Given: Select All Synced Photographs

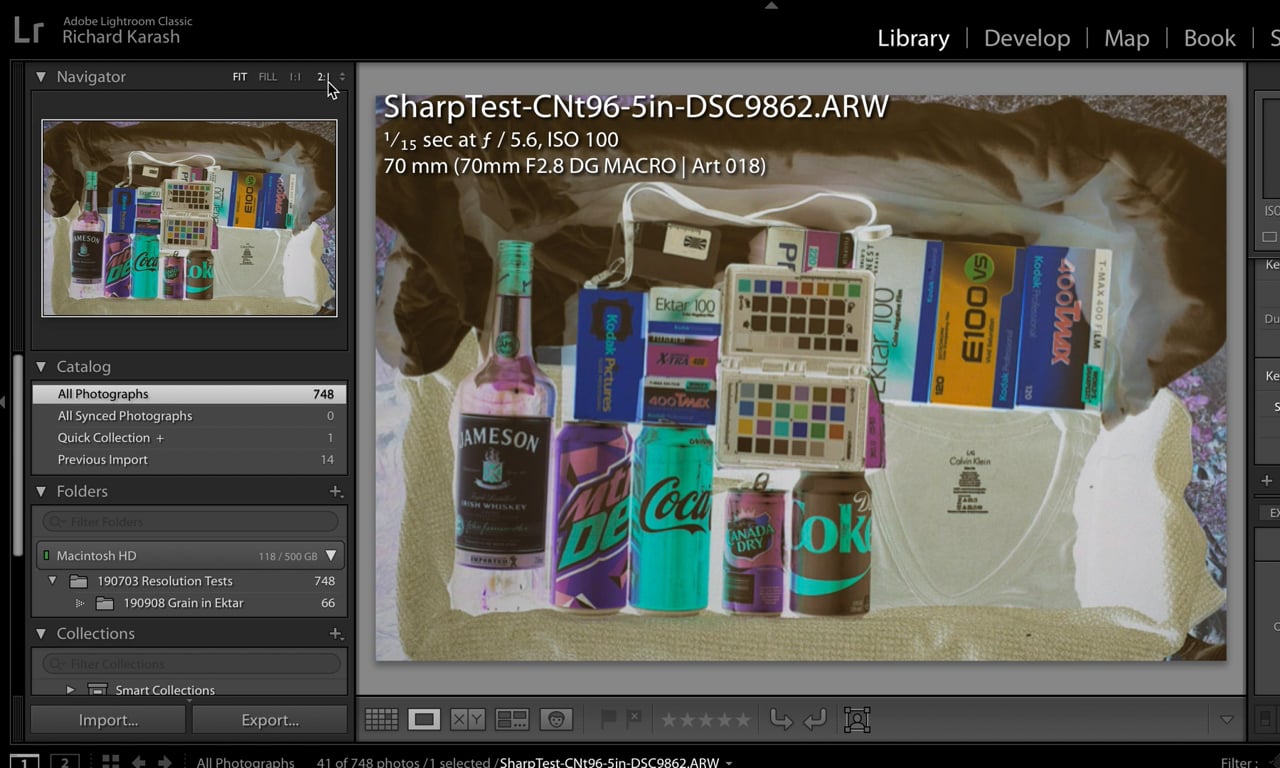Looking at the screenshot, I should [190, 416].
